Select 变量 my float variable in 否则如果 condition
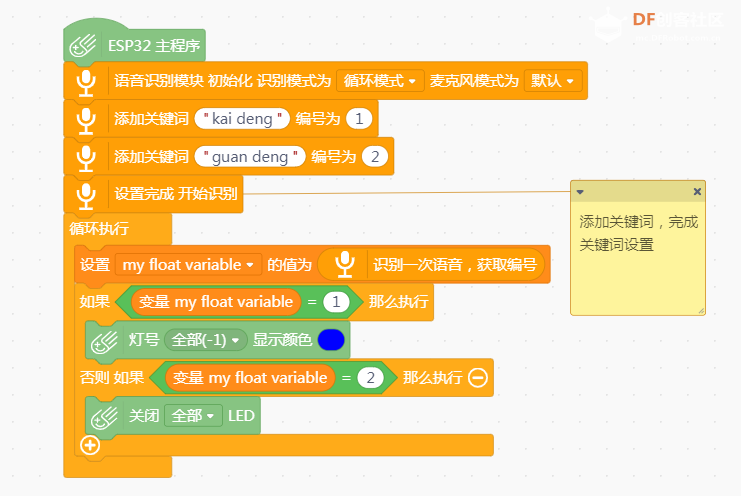Viewport: 741px width, 496px height. point(250,378)
